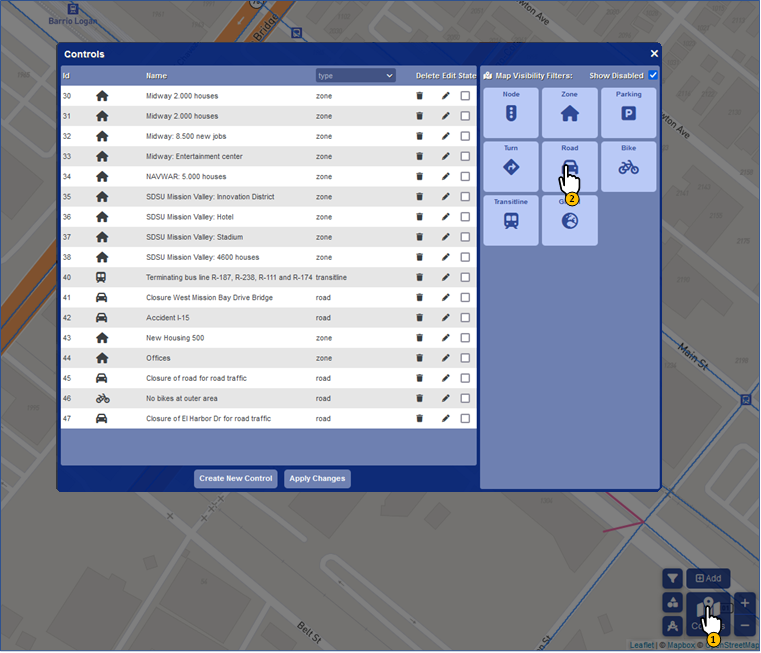Image resolution: width=761 pixels, height=653 pixels.
Task: Close the Controls dialog
Action: [654, 53]
